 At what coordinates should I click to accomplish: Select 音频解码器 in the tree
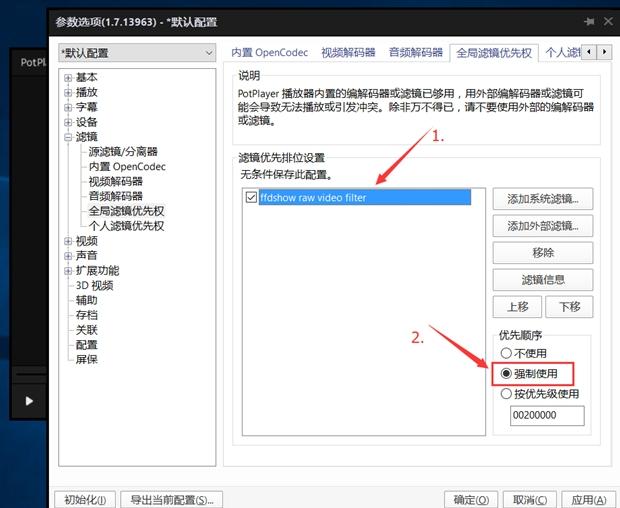[x=115, y=196]
